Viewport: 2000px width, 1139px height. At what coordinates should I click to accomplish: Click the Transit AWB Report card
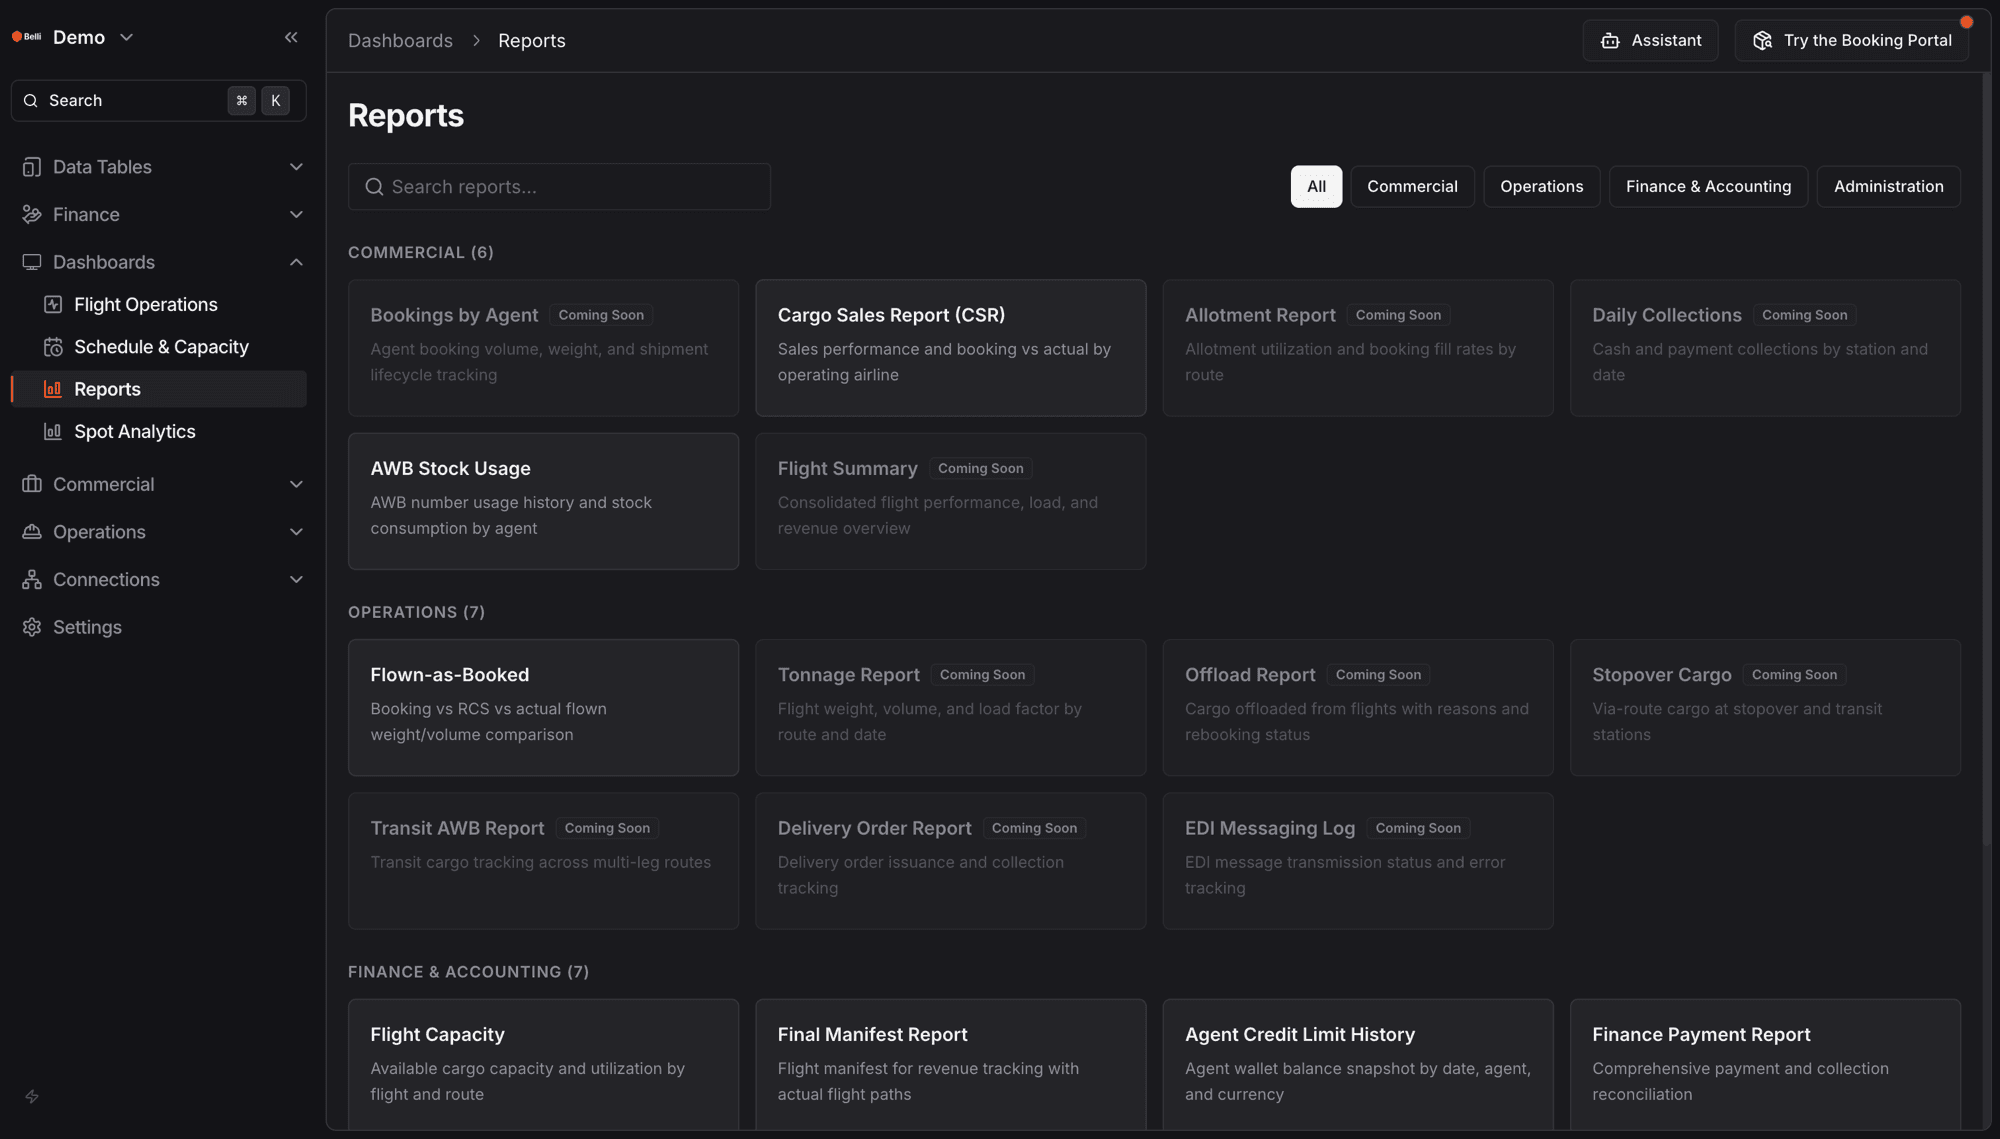[x=543, y=861]
